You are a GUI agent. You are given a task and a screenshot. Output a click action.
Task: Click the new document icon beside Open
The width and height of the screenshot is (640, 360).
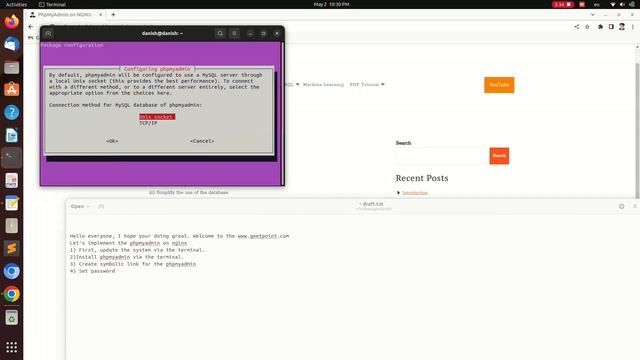101,207
